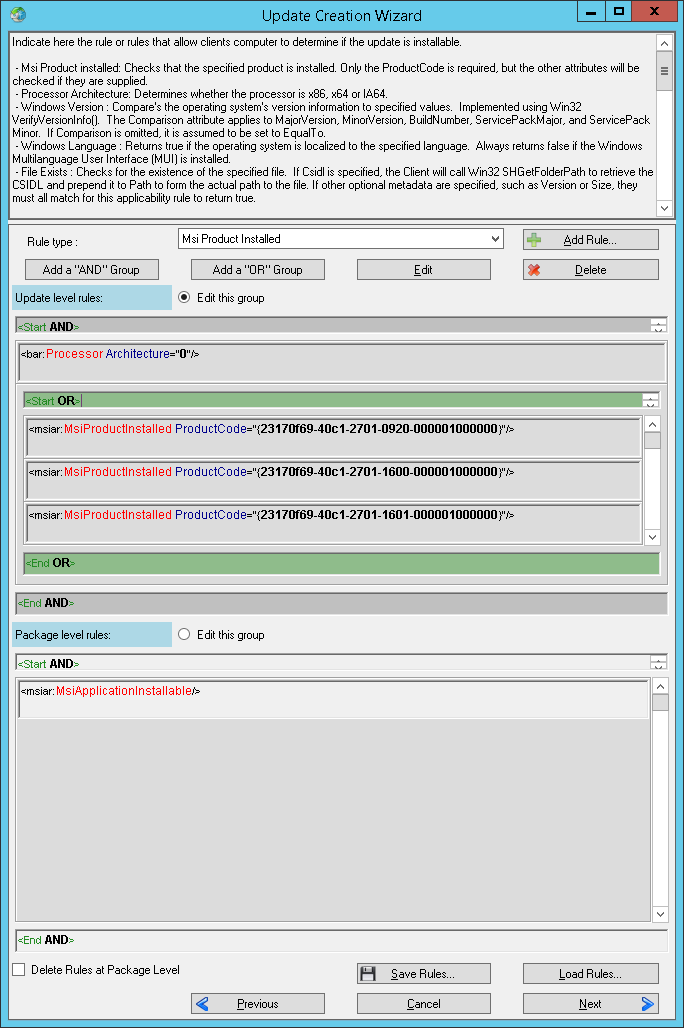
Task: Click the green plus icon on Add Rule
Action: 534,240
